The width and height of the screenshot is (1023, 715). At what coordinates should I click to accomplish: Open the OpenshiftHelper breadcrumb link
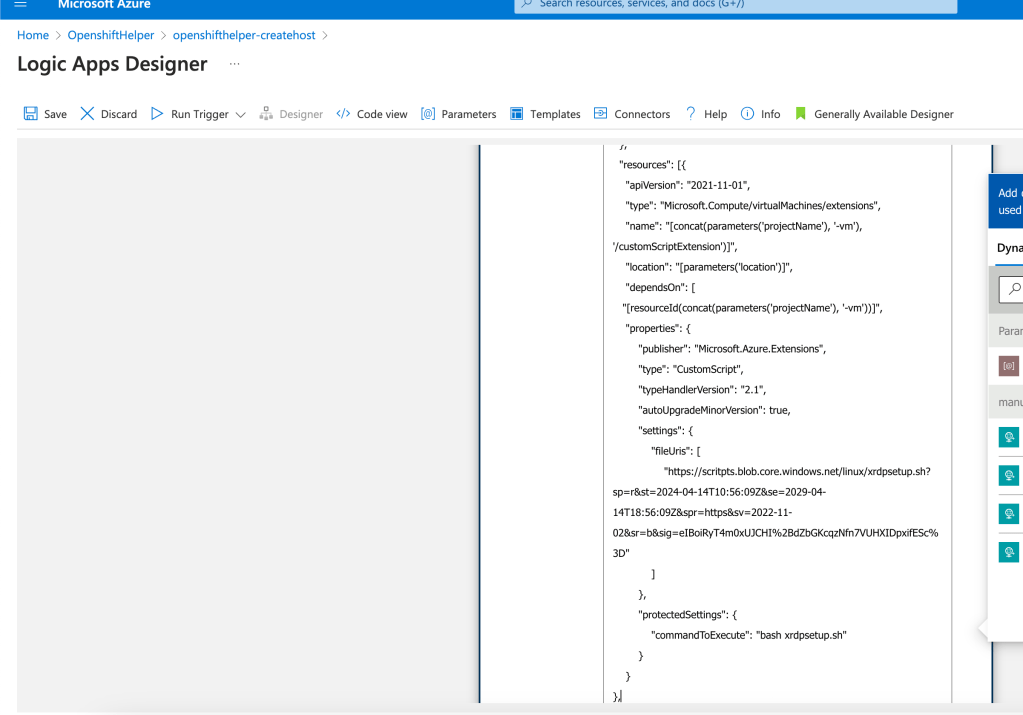(111, 35)
